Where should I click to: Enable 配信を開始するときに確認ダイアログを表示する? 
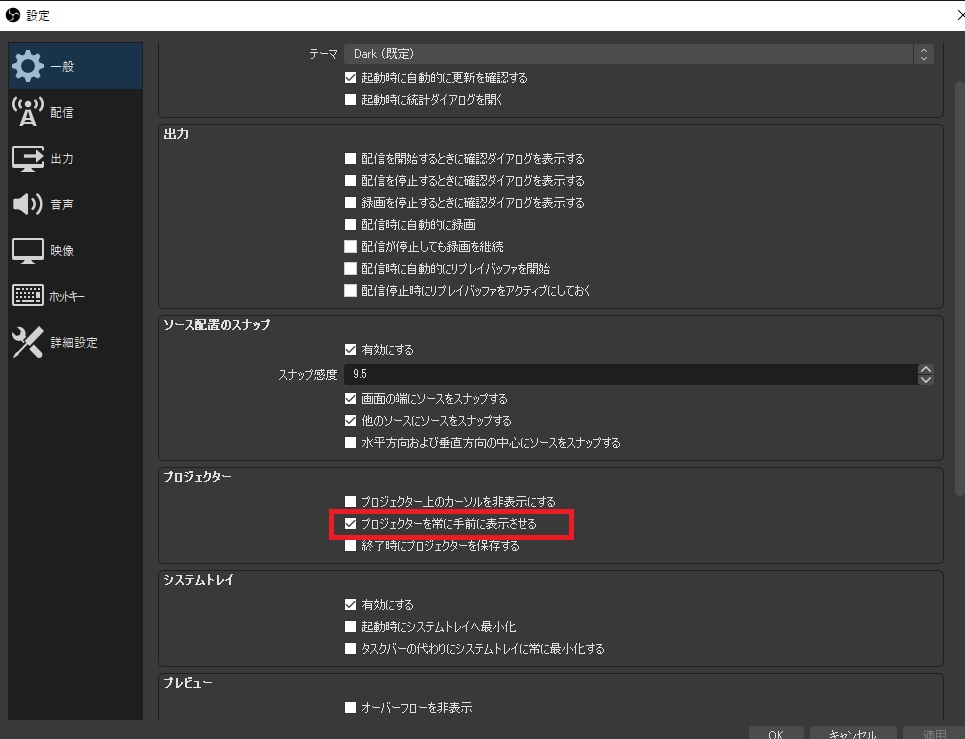click(x=351, y=159)
